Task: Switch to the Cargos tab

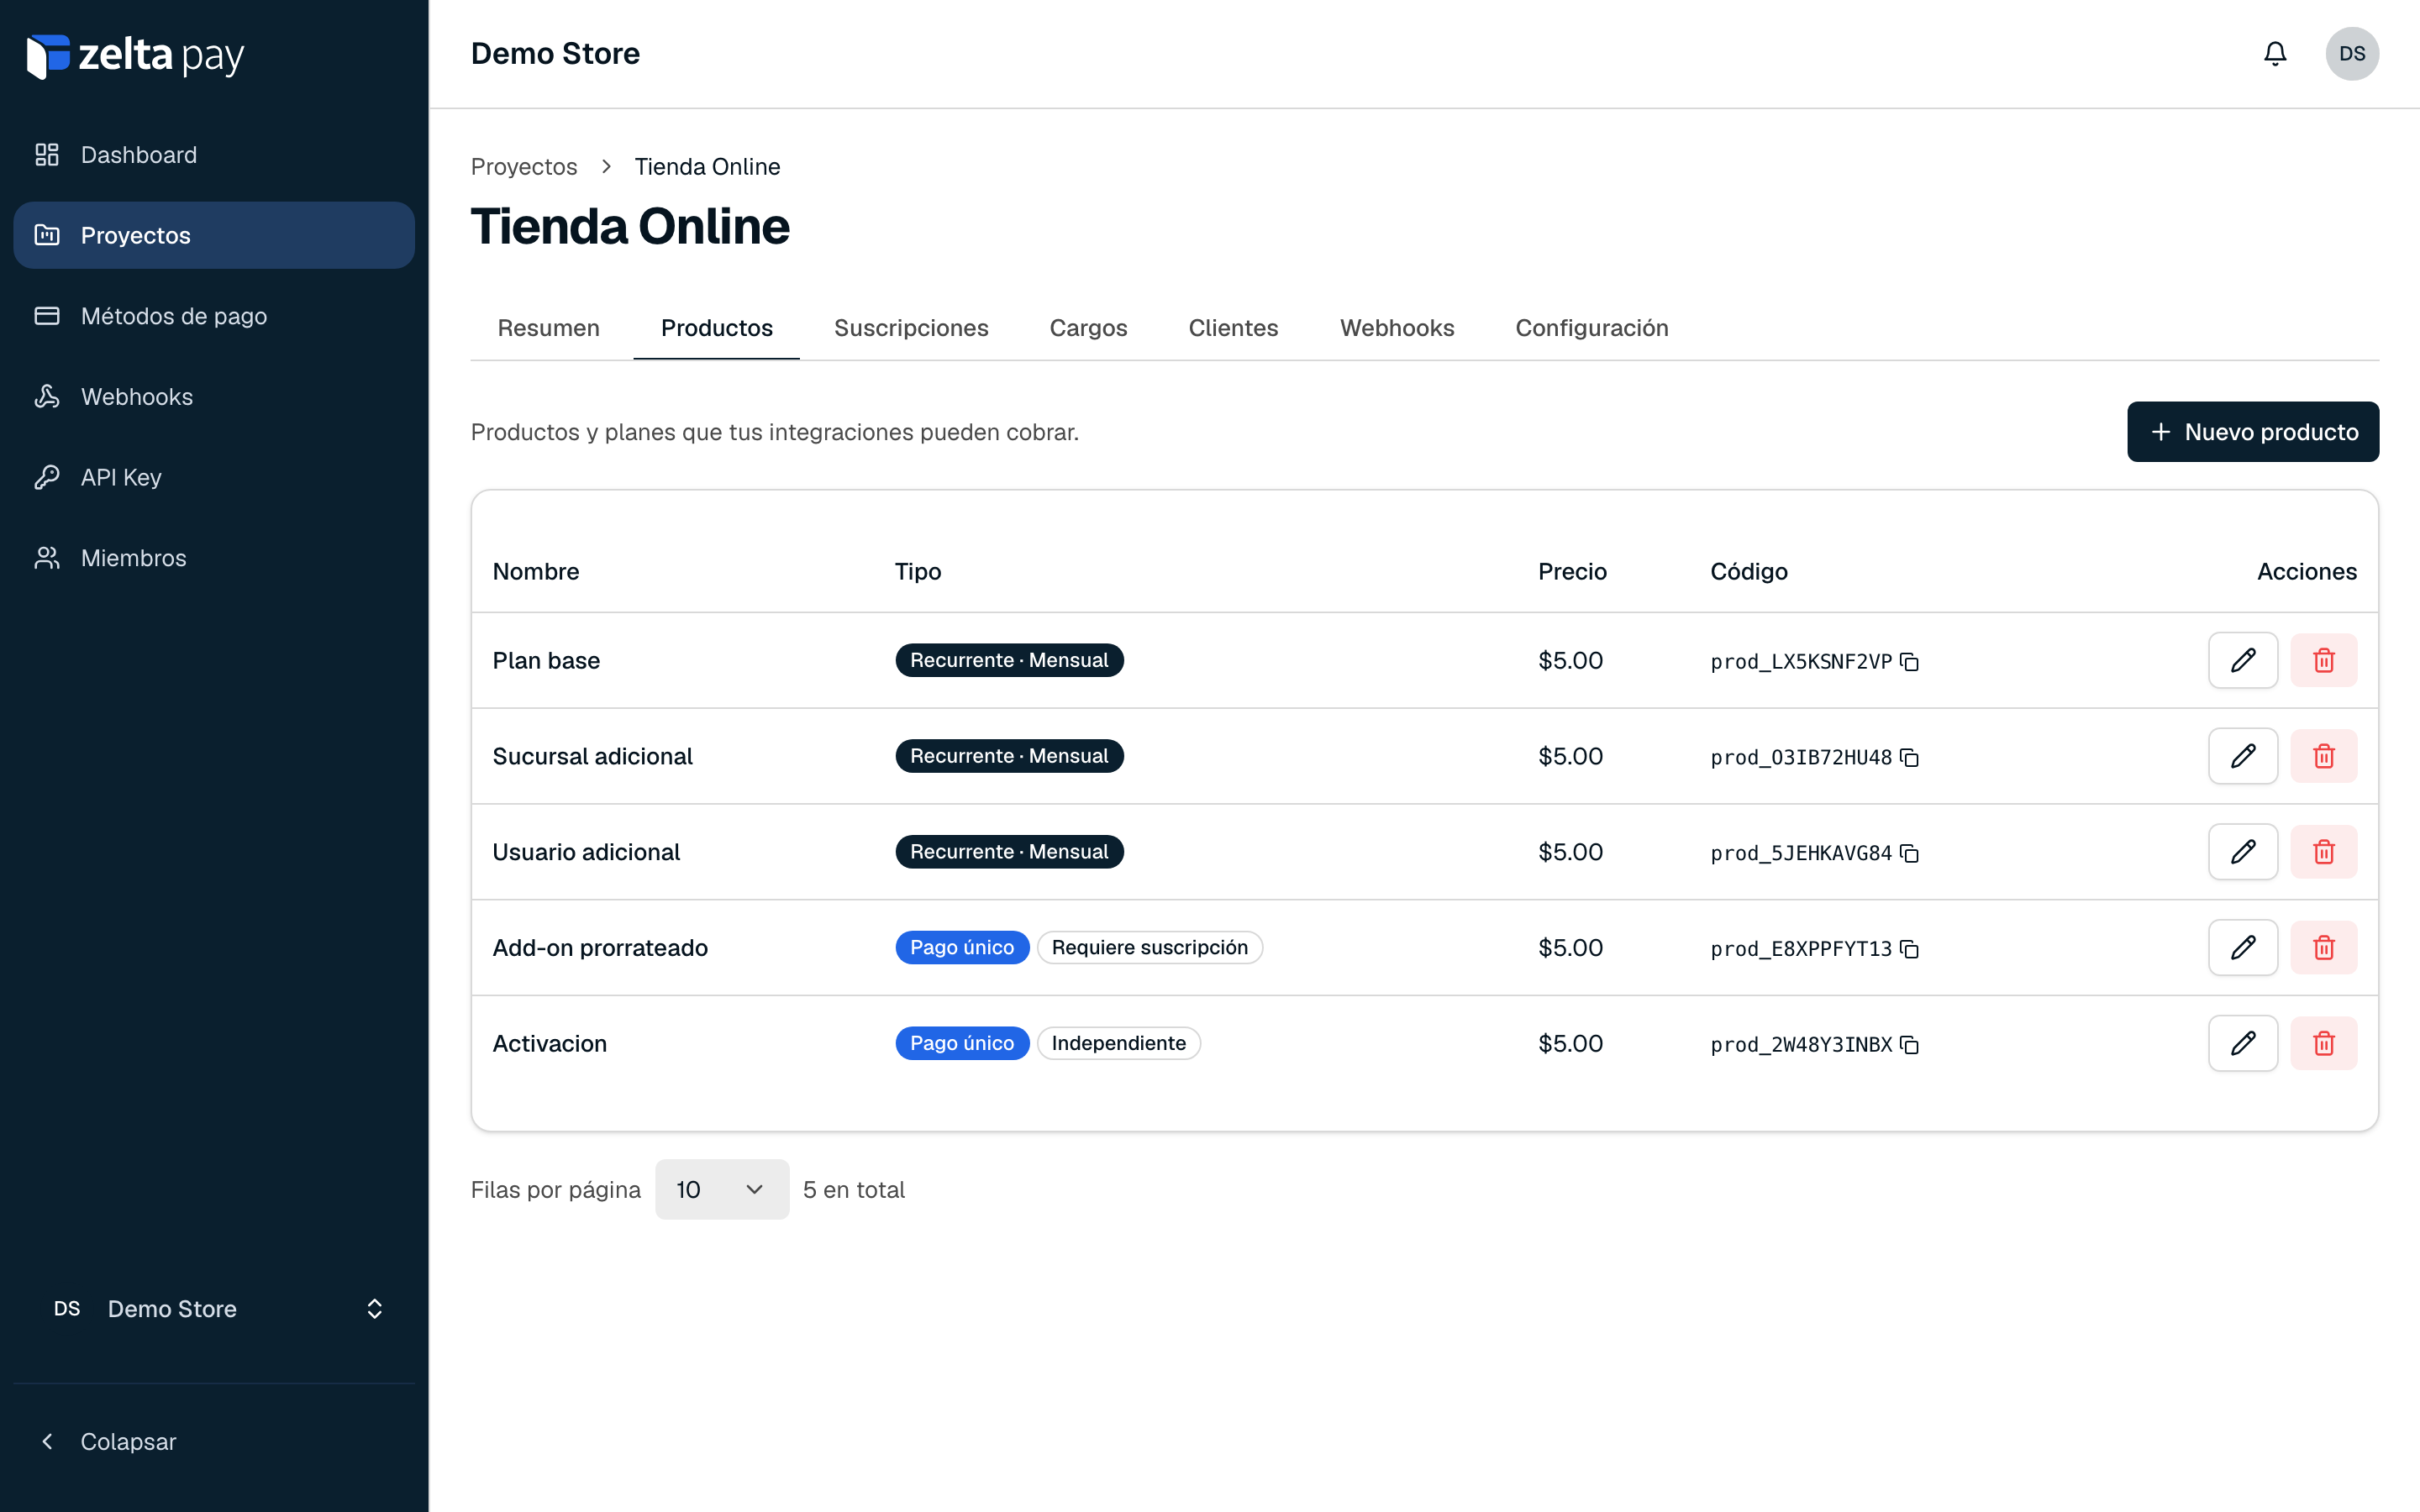Action: (x=1088, y=328)
